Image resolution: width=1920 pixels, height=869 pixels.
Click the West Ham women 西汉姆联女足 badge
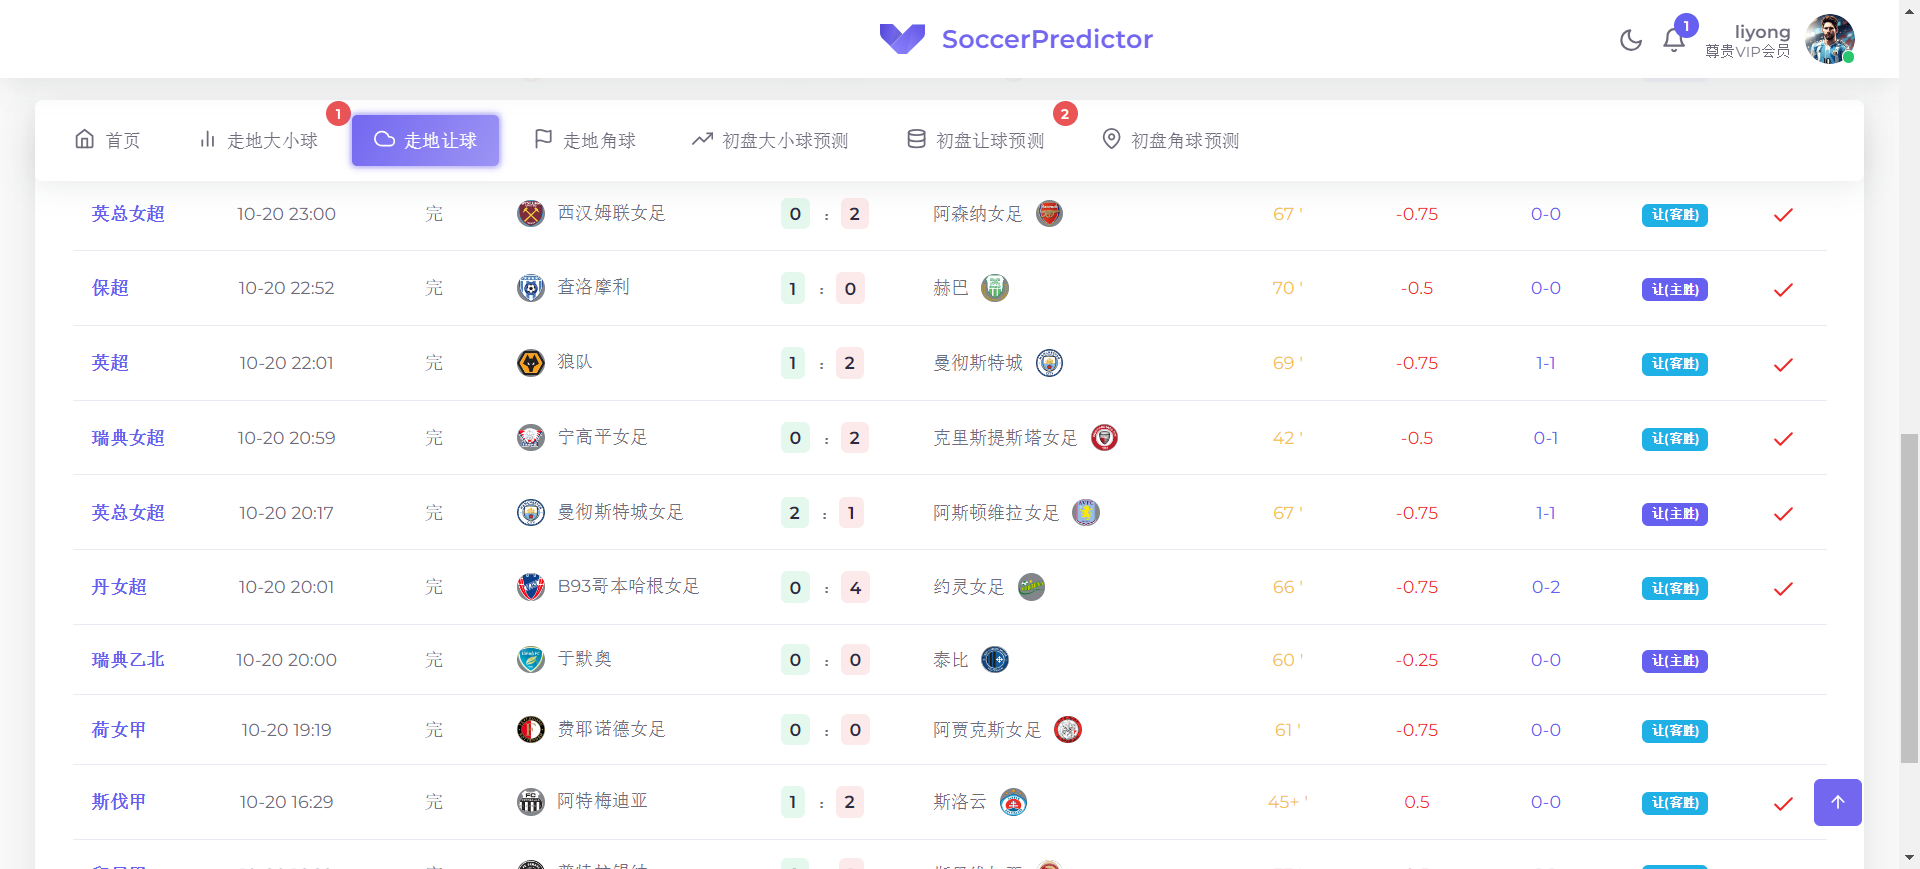tap(531, 213)
